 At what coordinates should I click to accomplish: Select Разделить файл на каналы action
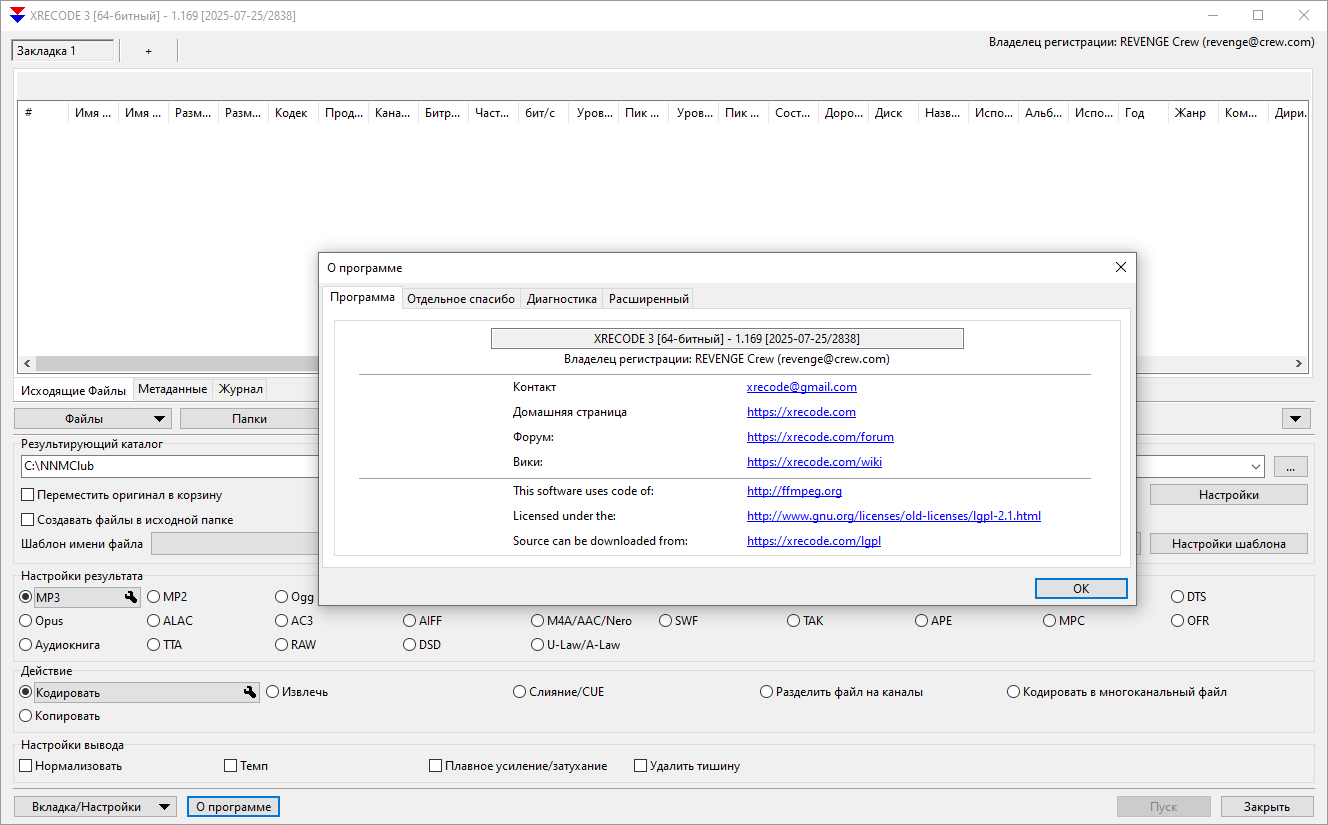click(767, 692)
